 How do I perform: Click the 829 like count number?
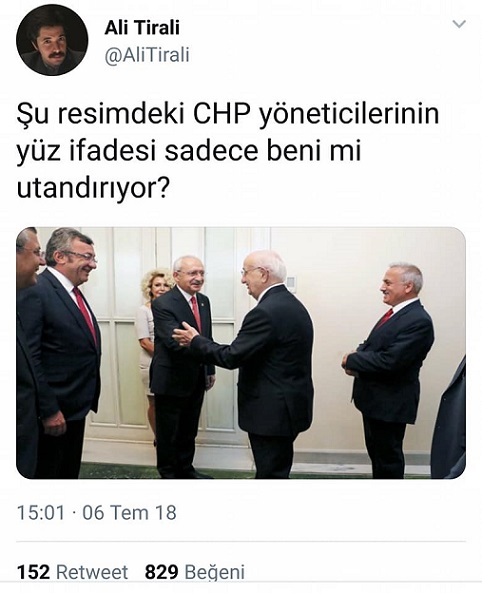[x=162, y=572]
